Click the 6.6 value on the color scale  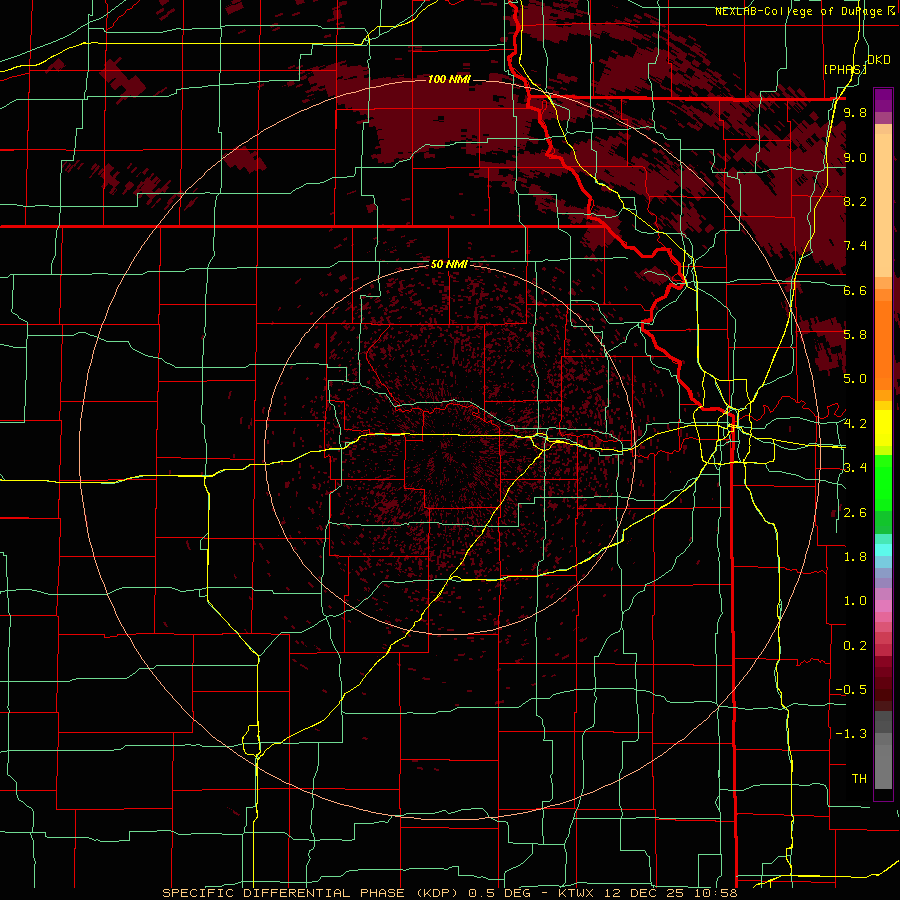[855, 291]
